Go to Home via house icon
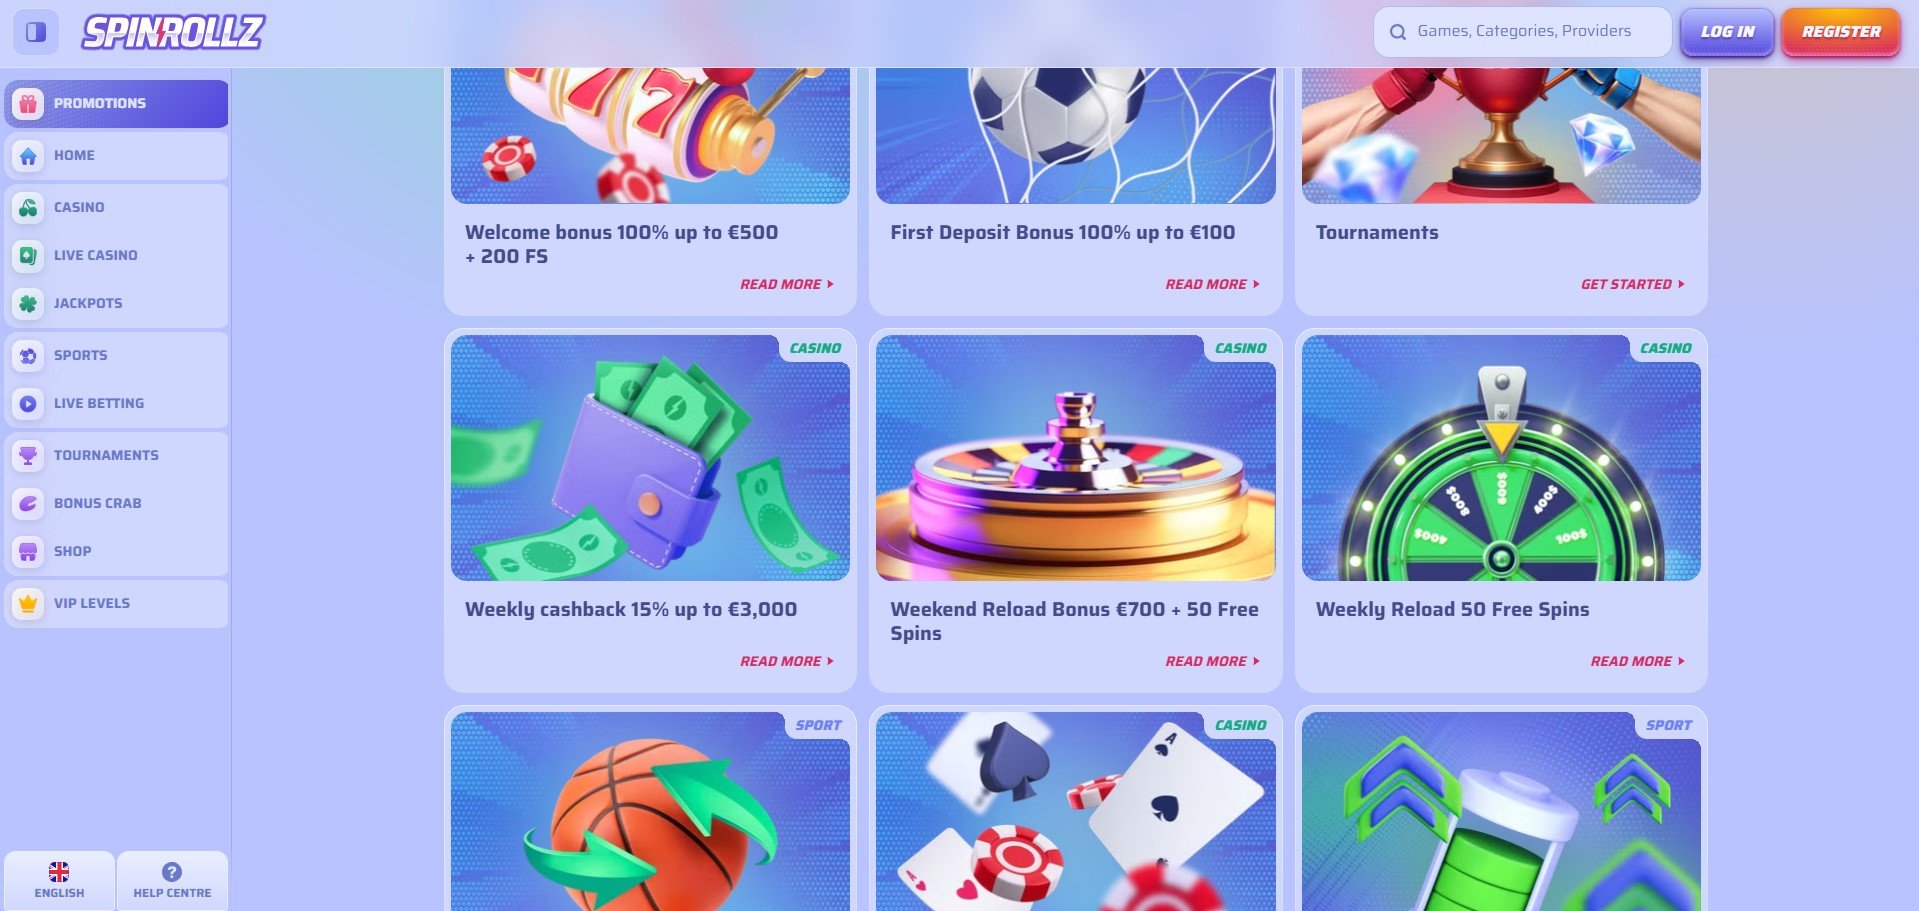Image resolution: width=1919 pixels, height=911 pixels. pos(28,155)
